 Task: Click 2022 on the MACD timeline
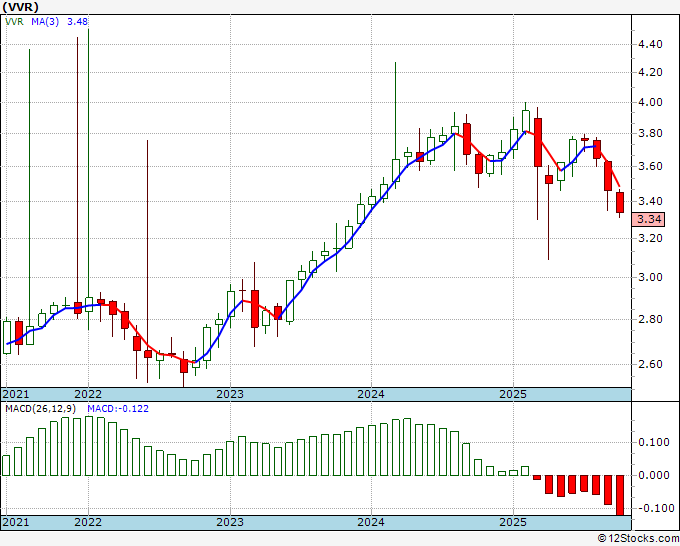88,522
